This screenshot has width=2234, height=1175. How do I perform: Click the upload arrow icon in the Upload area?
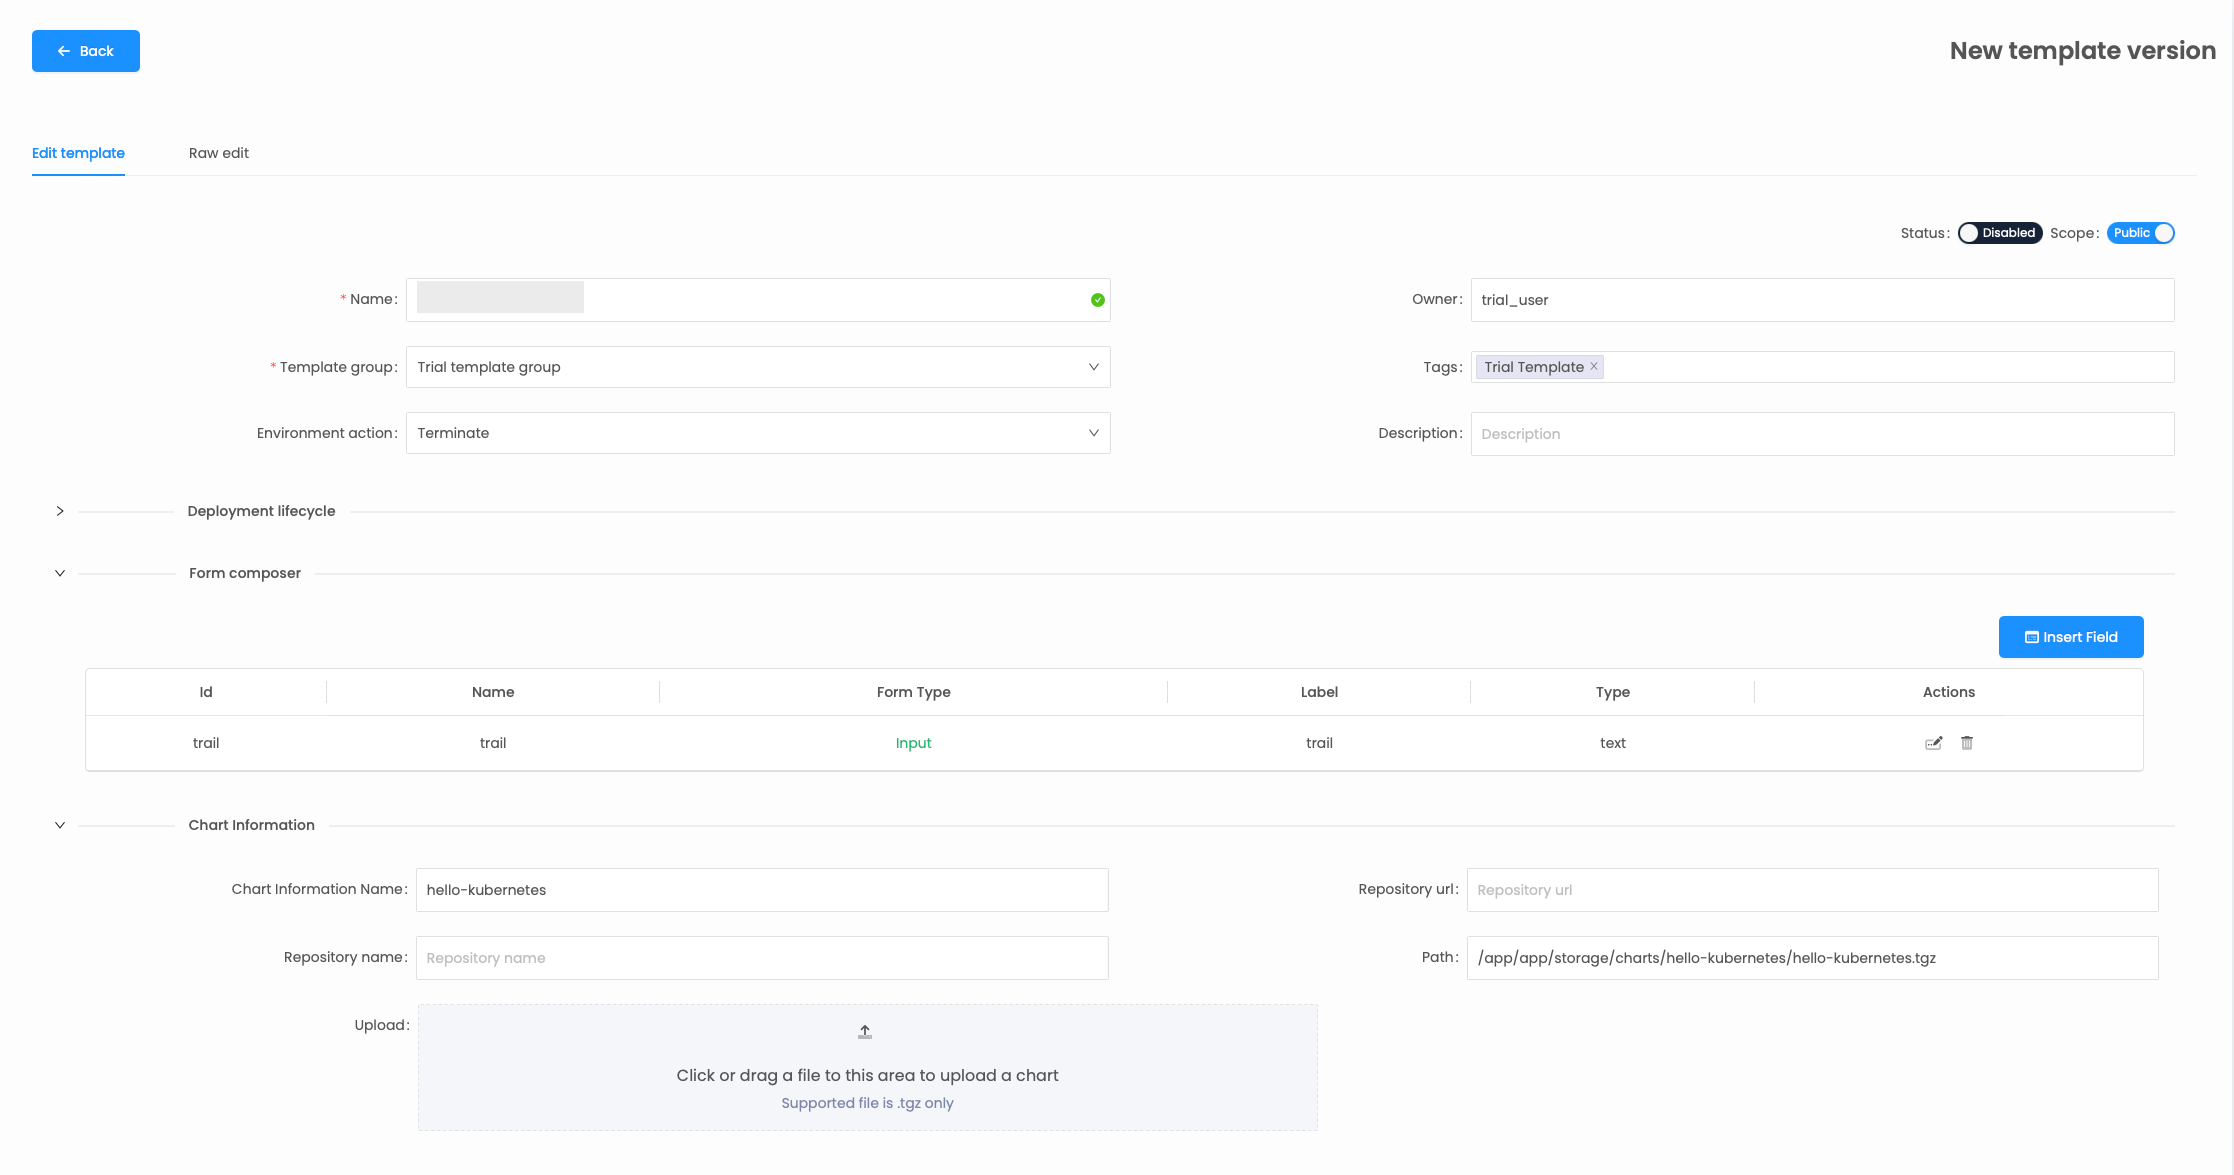click(864, 1031)
